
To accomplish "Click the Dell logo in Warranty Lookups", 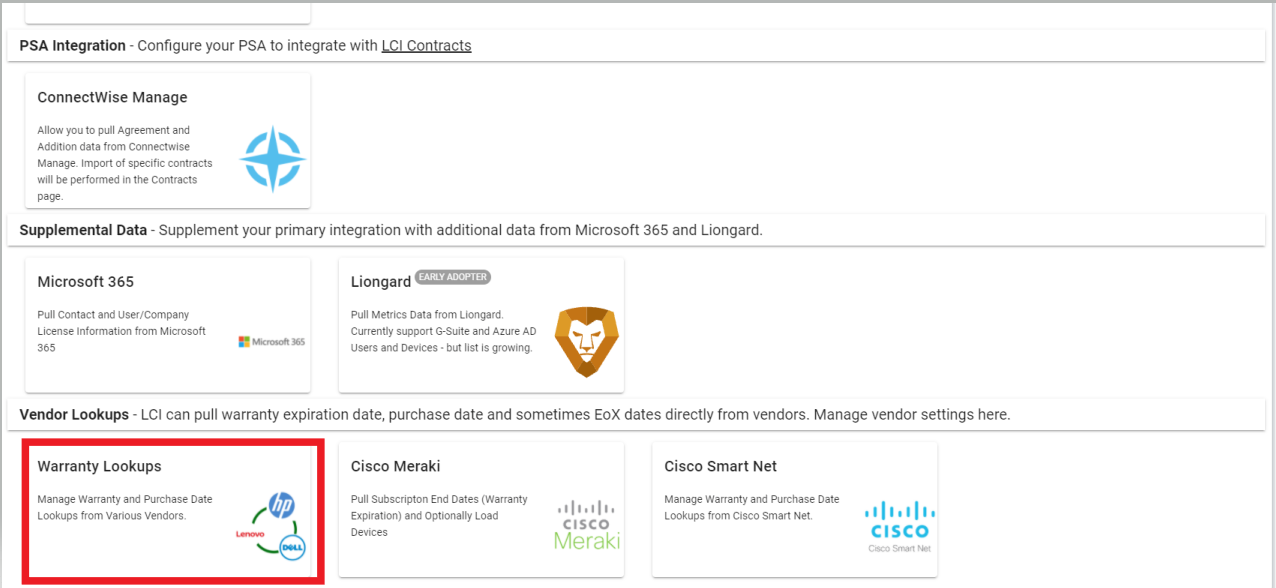I will 292,547.
